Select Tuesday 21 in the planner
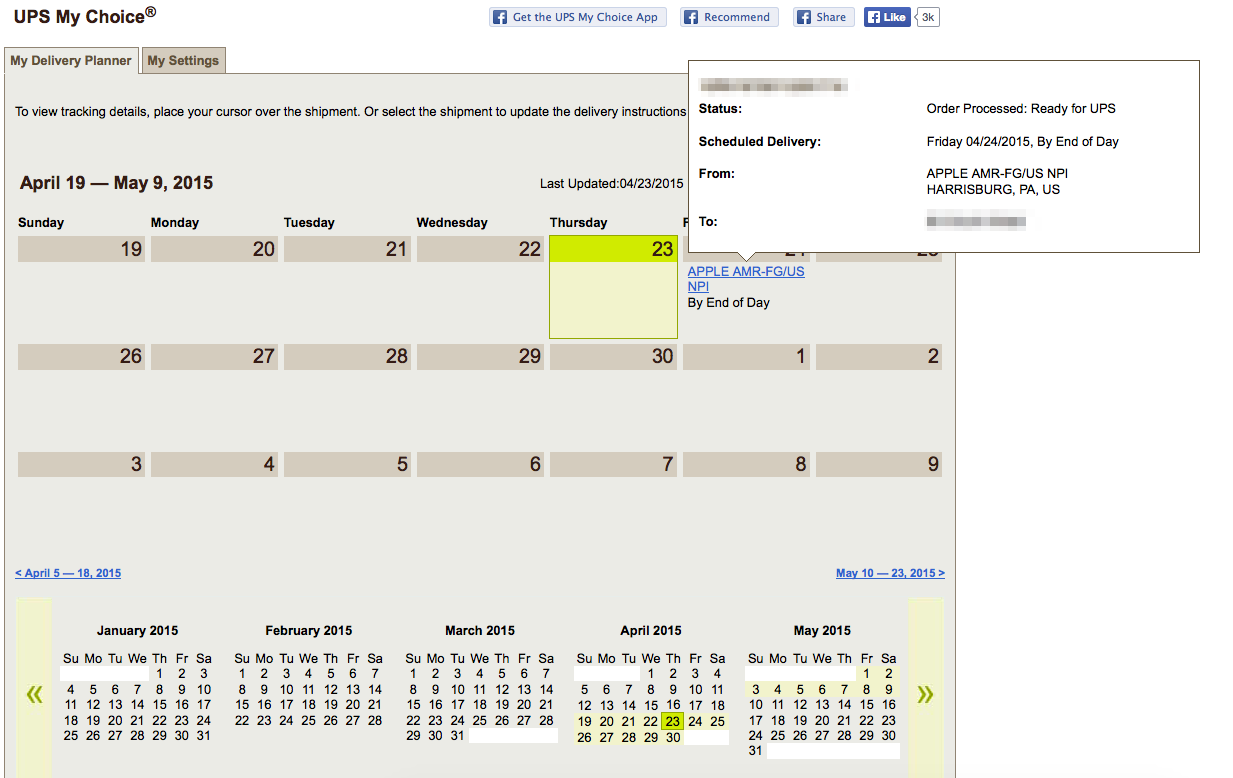 click(347, 249)
